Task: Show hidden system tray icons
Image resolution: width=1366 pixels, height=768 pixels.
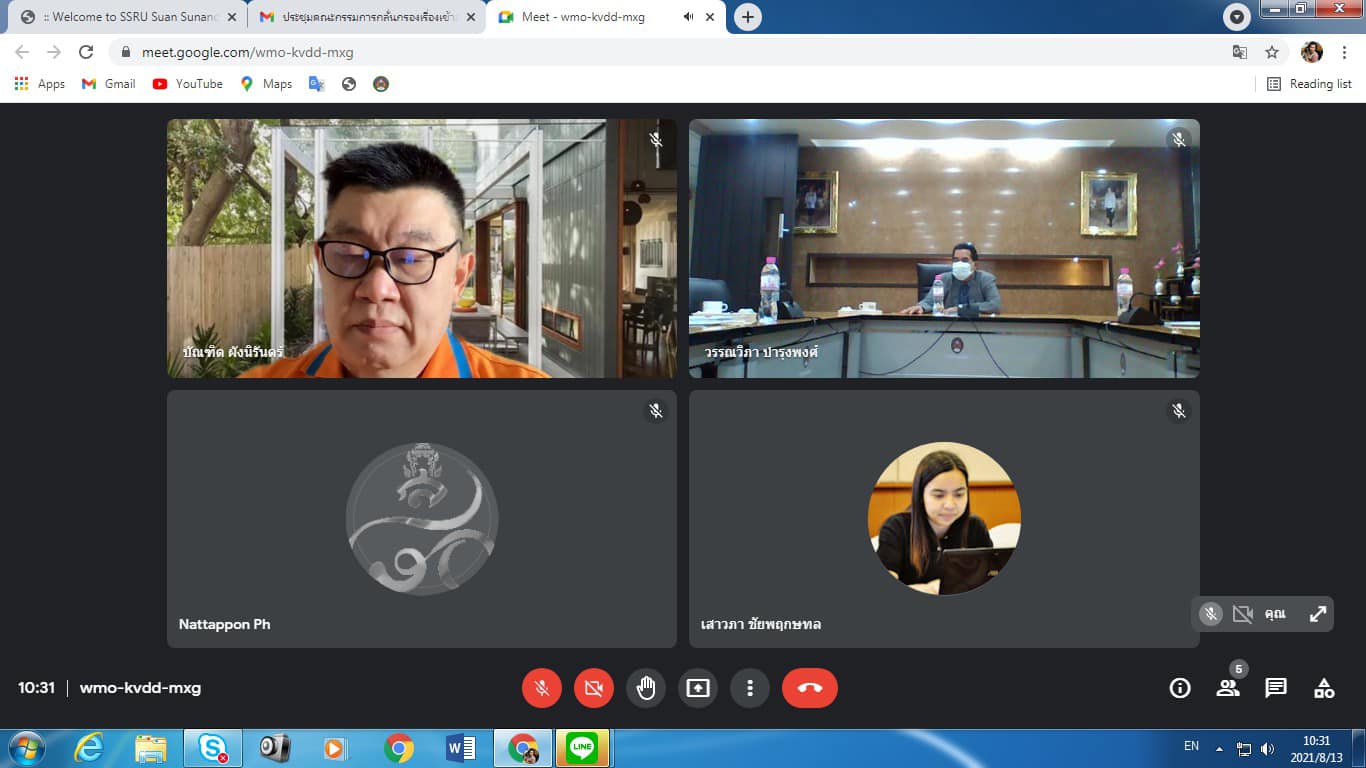Action: [1219, 748]
